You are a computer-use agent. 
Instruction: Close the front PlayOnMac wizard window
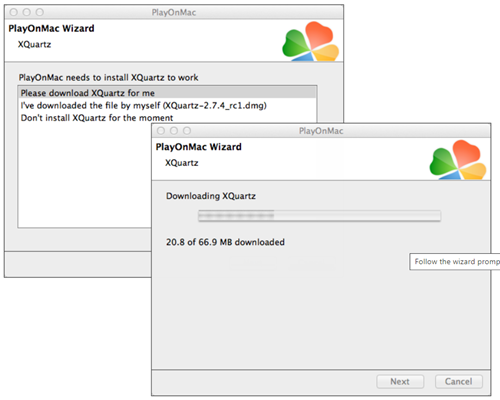(161, 131)
